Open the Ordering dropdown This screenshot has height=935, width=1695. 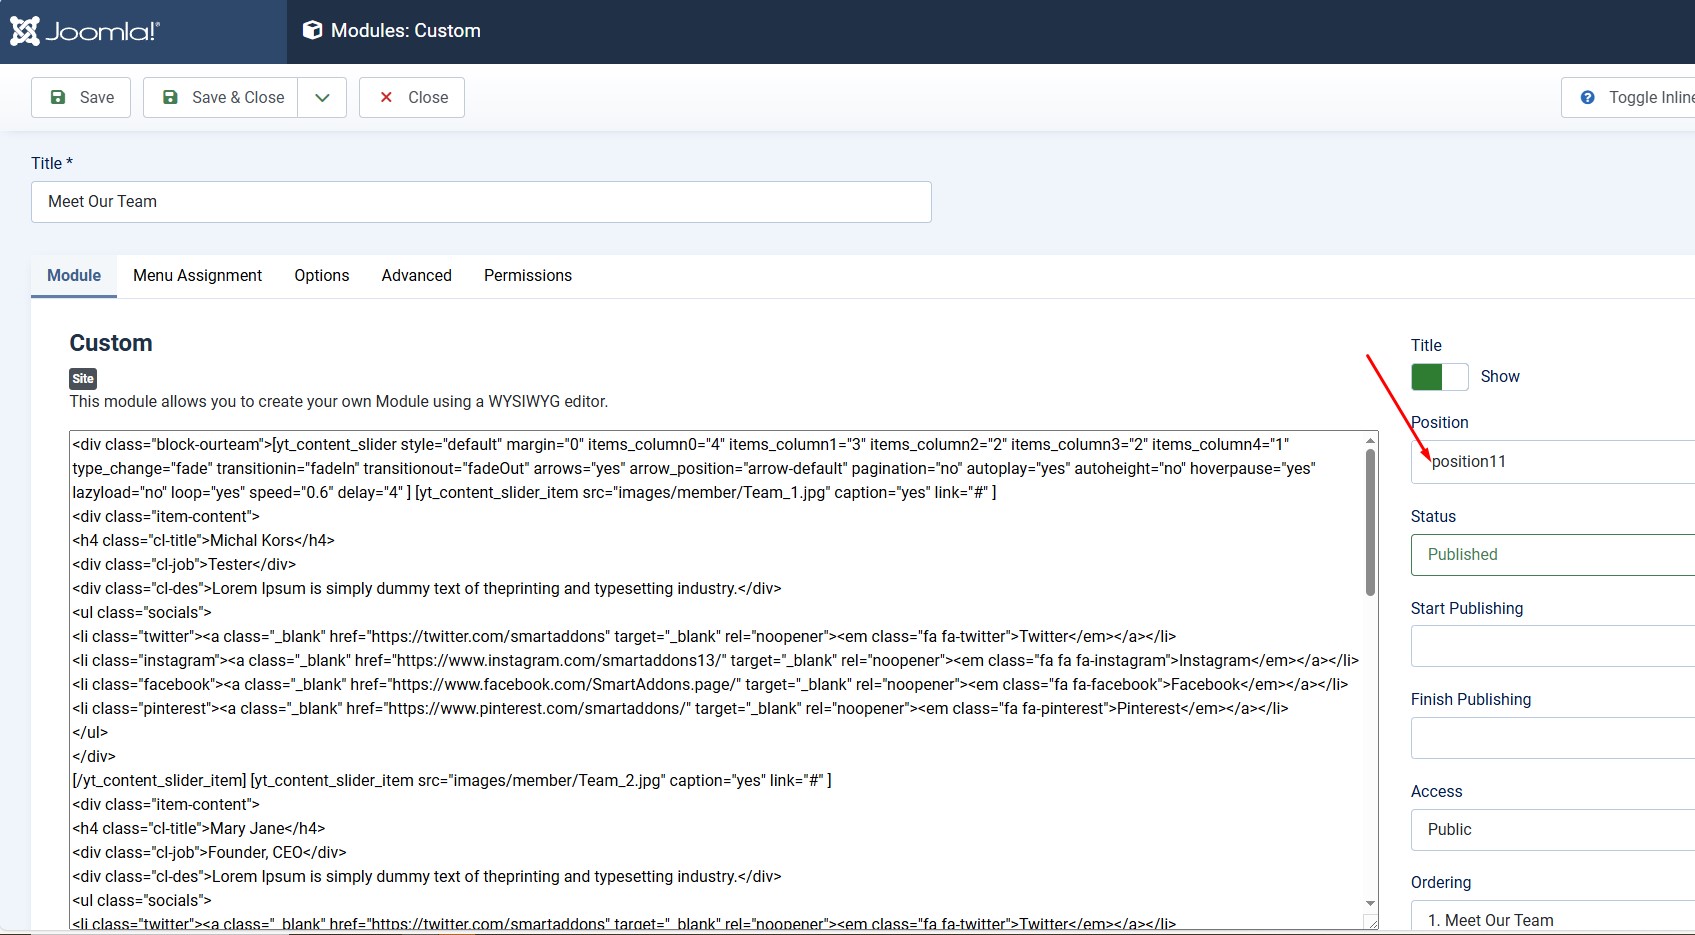pos(1552,920)
